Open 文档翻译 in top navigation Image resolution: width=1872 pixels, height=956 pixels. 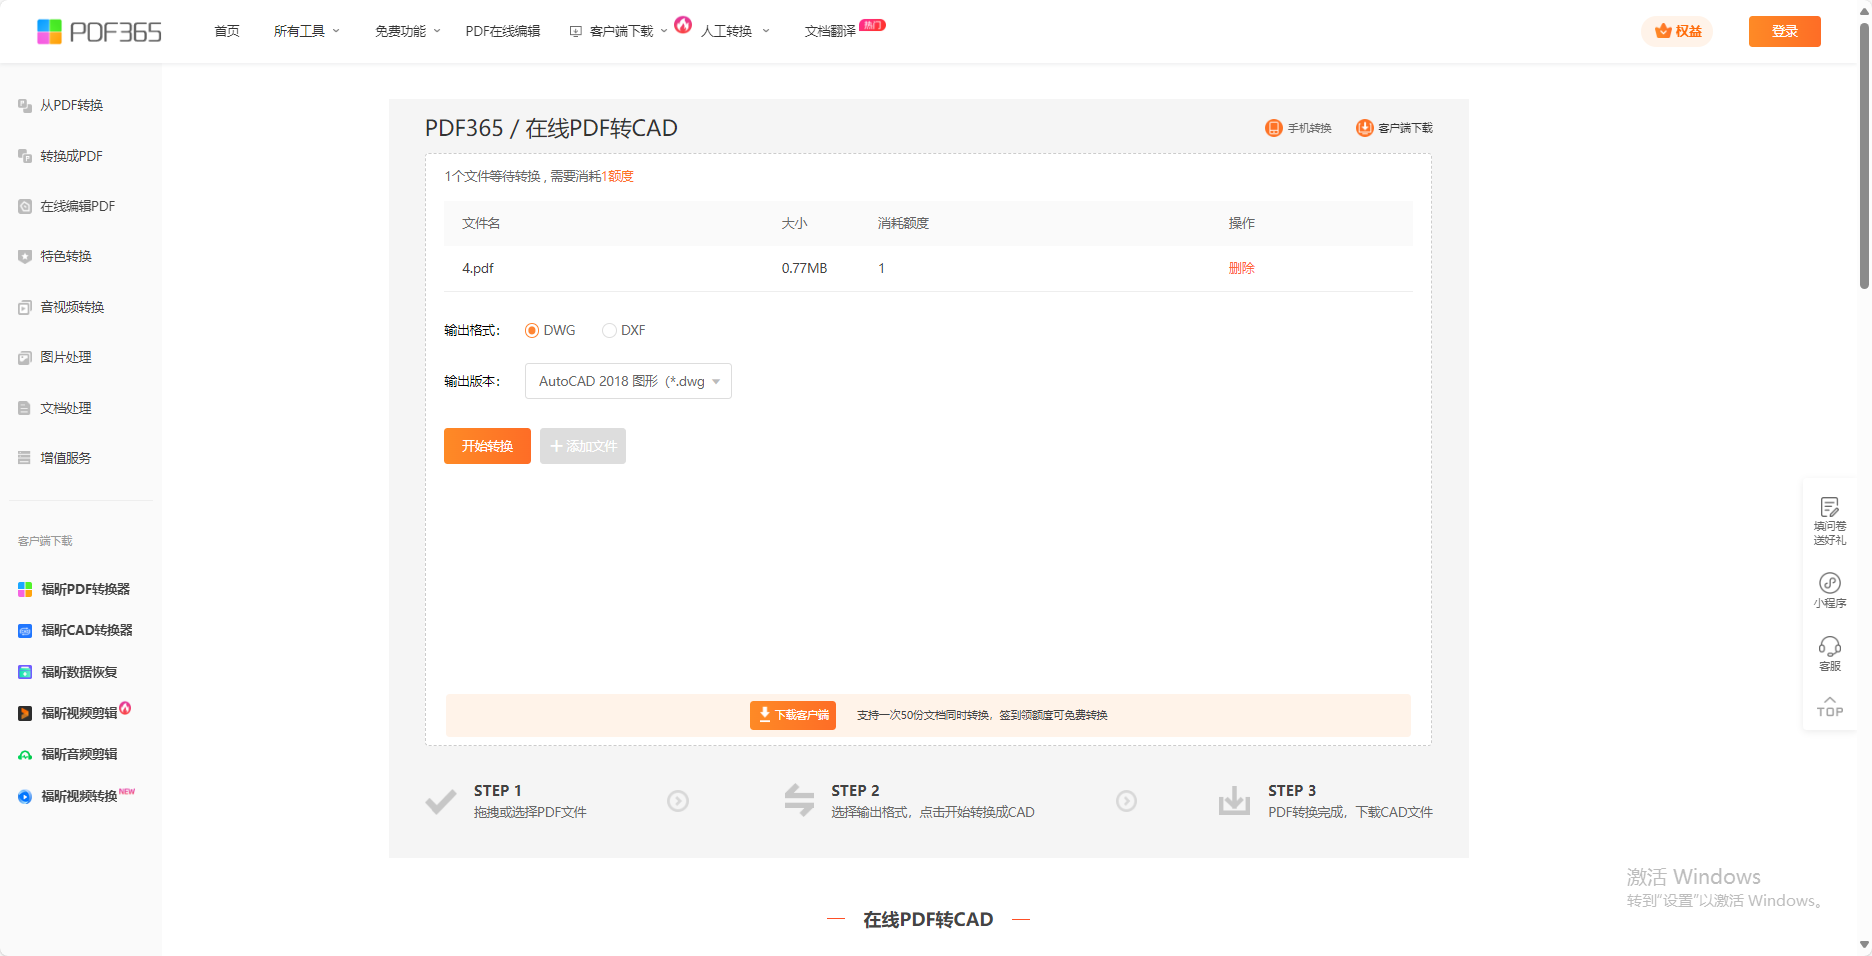click(x=830, y=31)
